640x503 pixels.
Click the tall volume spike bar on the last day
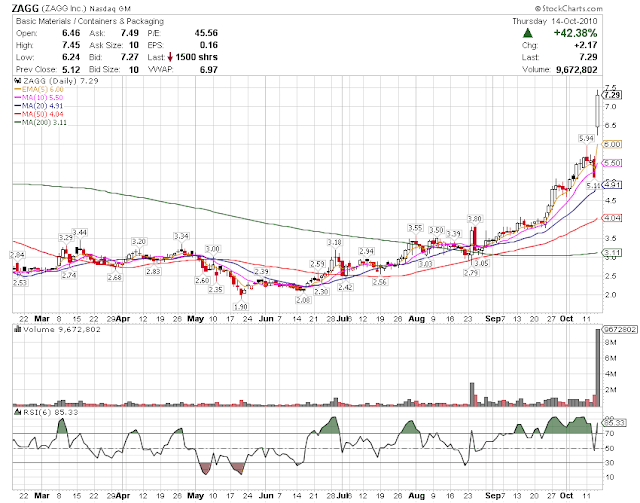coord(598,367)
